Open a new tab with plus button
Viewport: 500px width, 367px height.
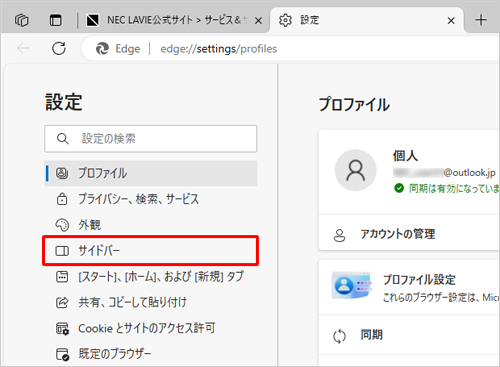tap(481, 20)
